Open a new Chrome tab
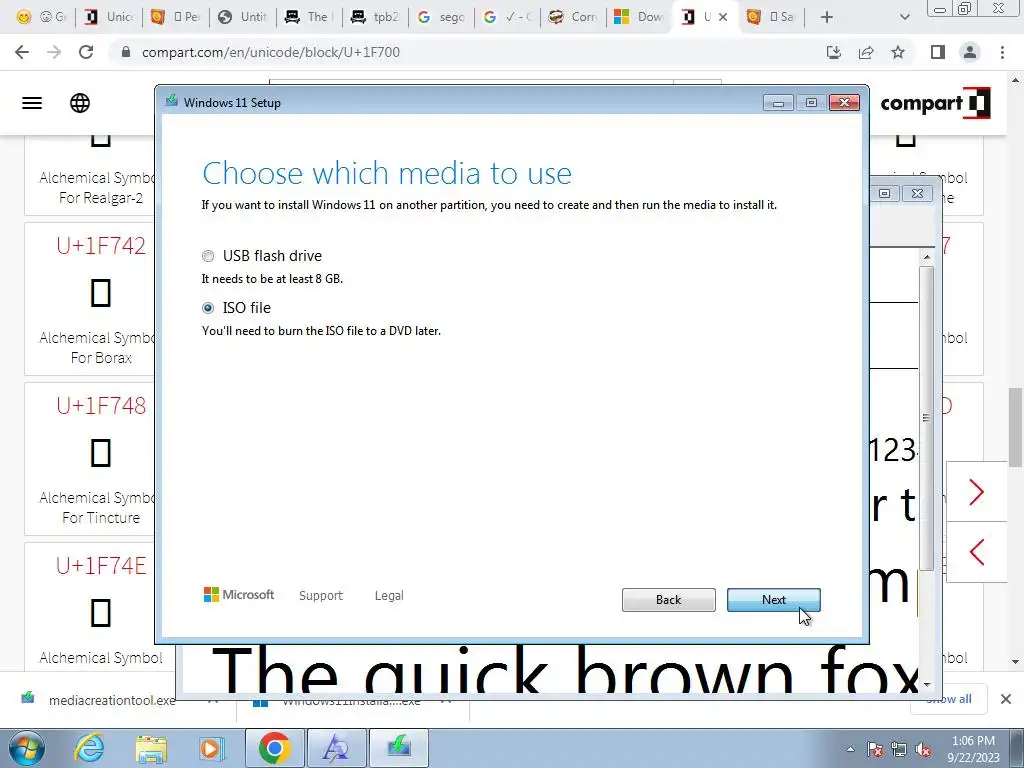The height and width of the screenshot is (768, 1024). click(827, 17)
